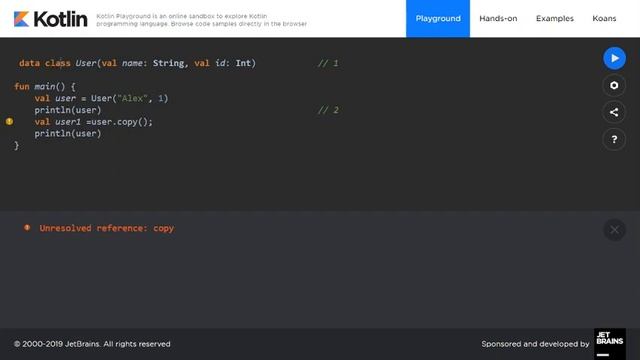Open the Koans tab
Image resolution: width=640 pixels, height=360 pixels.
click(x=604, y=19)
